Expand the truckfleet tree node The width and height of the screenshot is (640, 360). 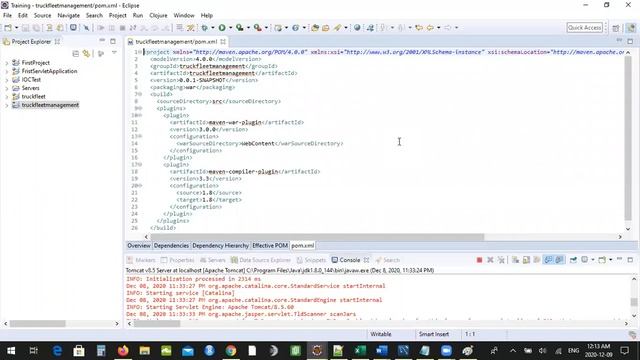pyautogui.click(x=7, y=97)
